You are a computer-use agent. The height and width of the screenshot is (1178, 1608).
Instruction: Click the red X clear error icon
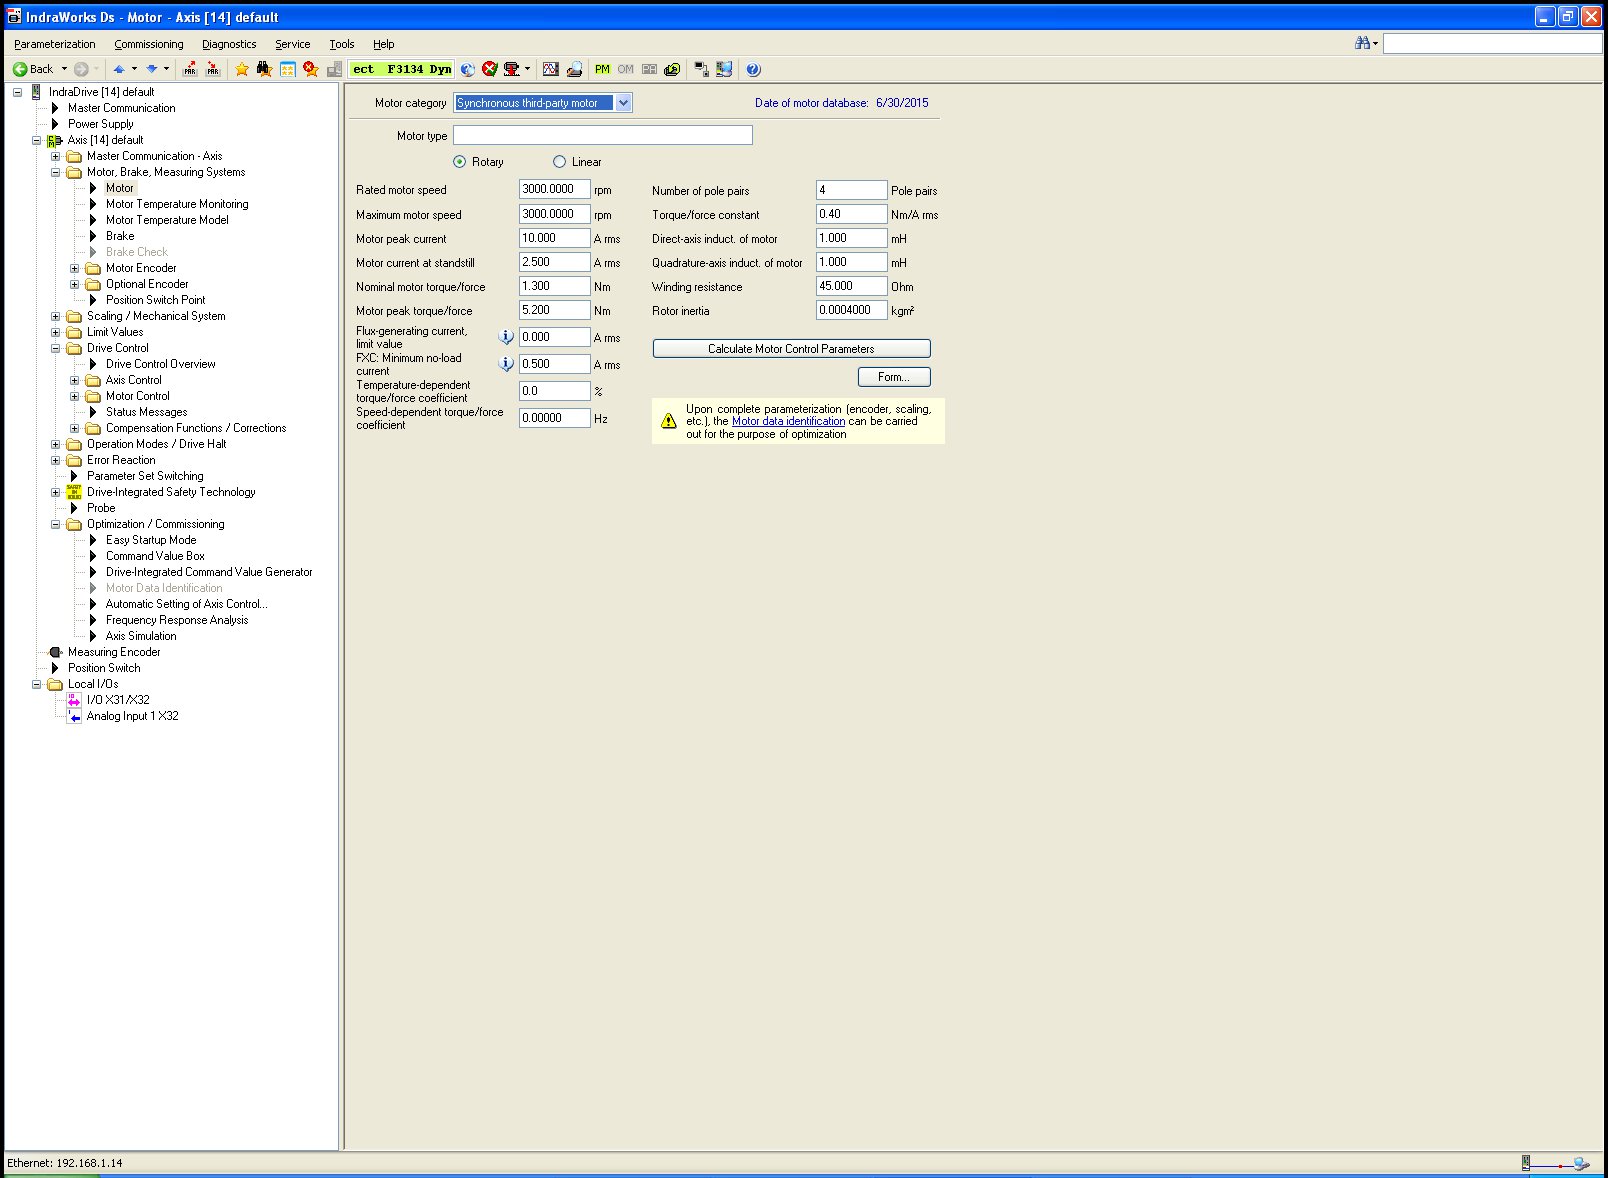pos(489,69)
